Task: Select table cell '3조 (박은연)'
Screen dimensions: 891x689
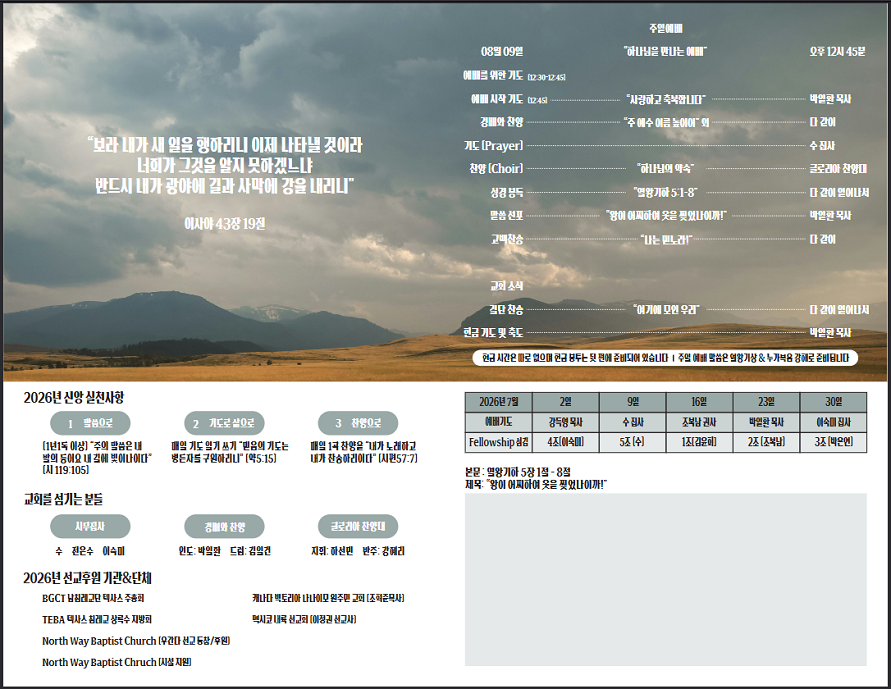Action: 833,442
